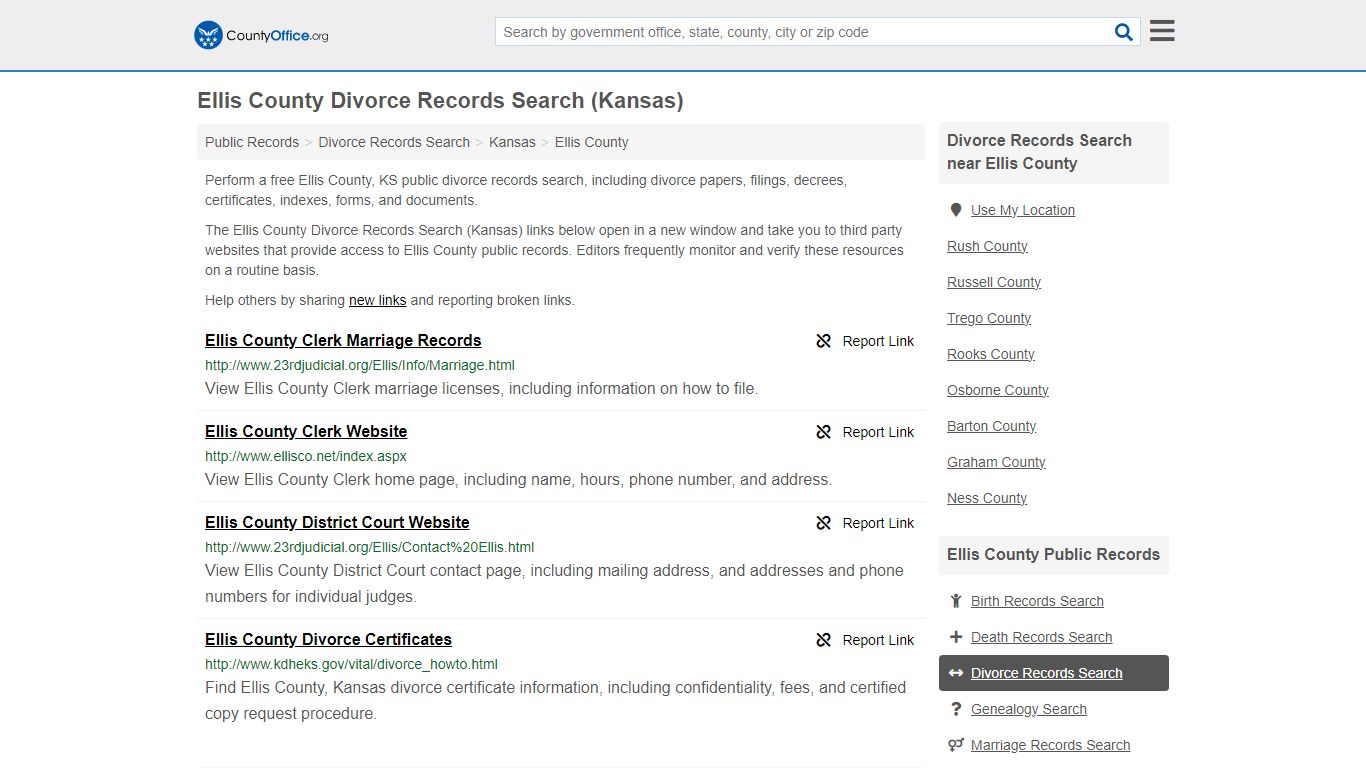Click the kdheks.gov divorce_howto URL

click(x=351, y=664)
